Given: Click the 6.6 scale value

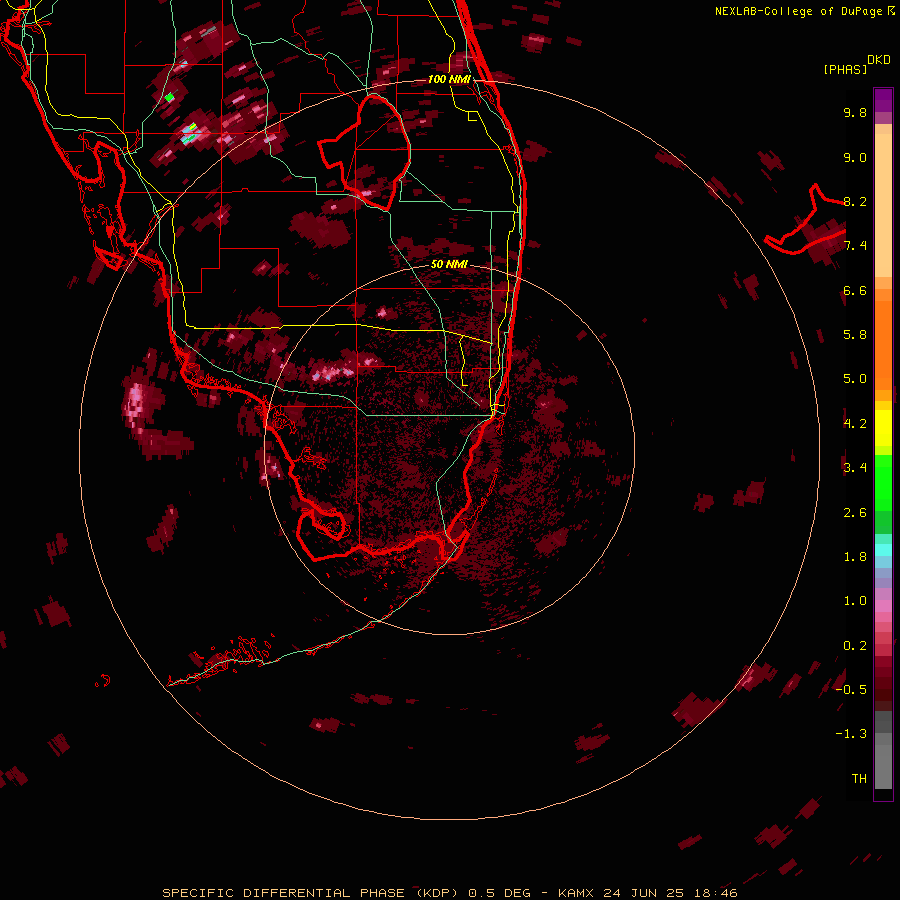Looking at the screenshot, I should (855, 290).
